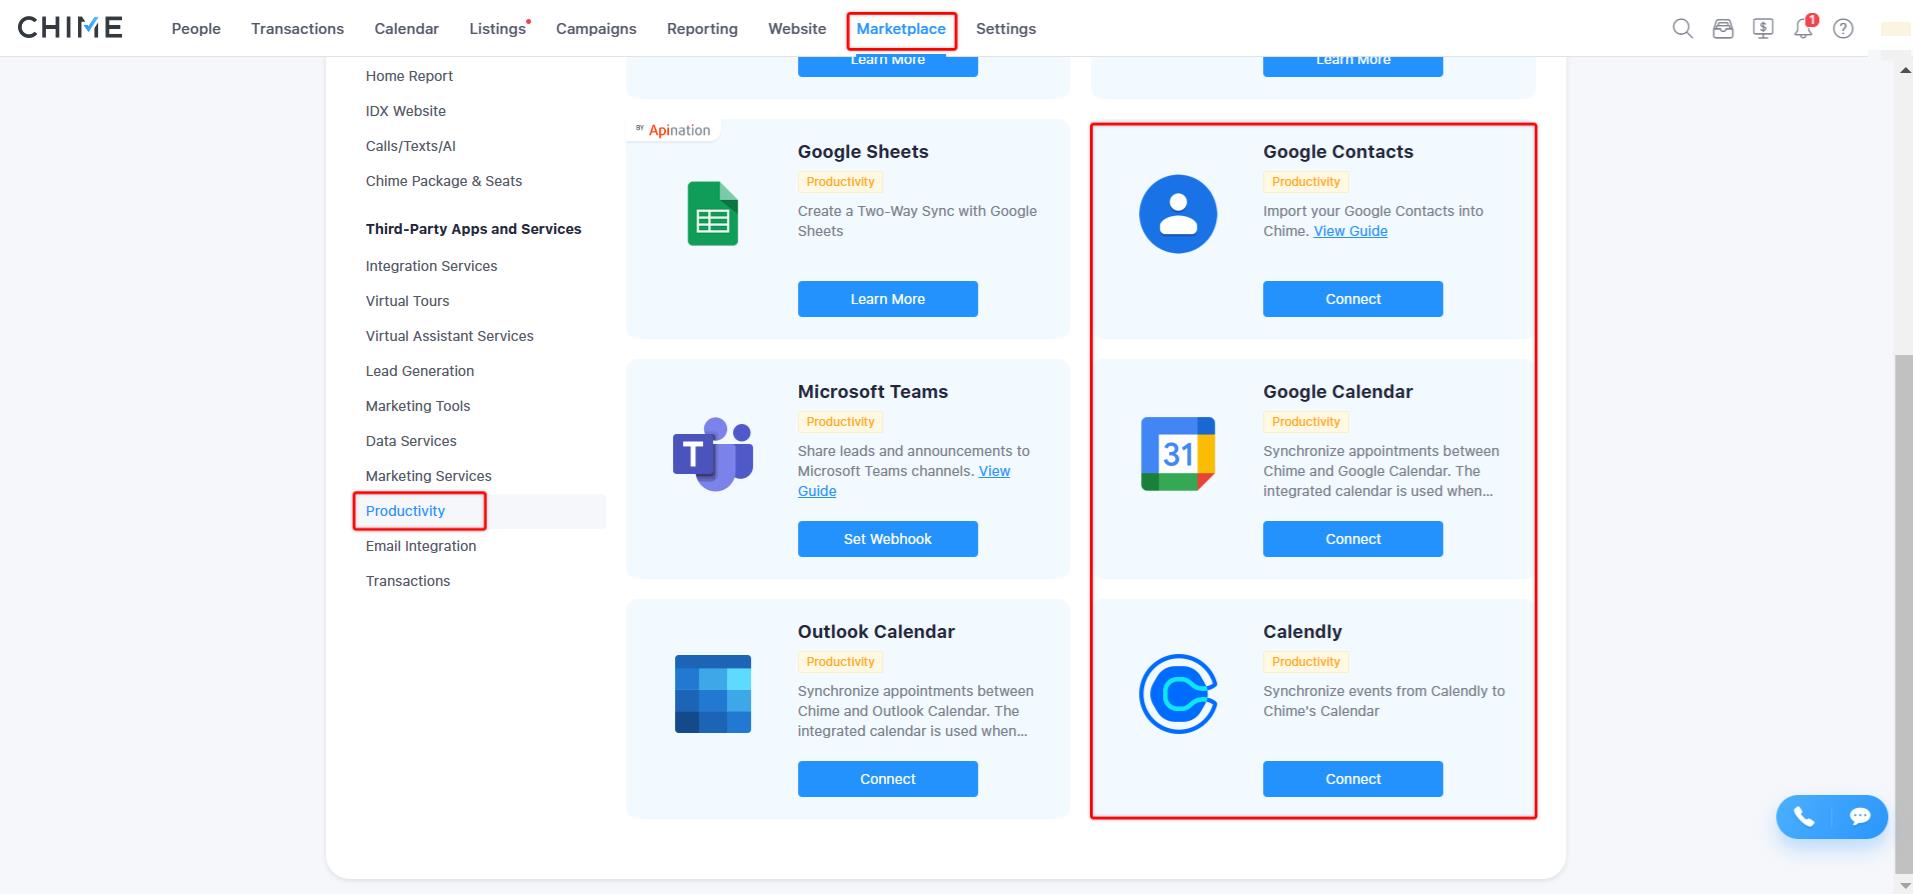
Task: Click the Apination badge on Google Sheets card
Action: pos(673,130)
